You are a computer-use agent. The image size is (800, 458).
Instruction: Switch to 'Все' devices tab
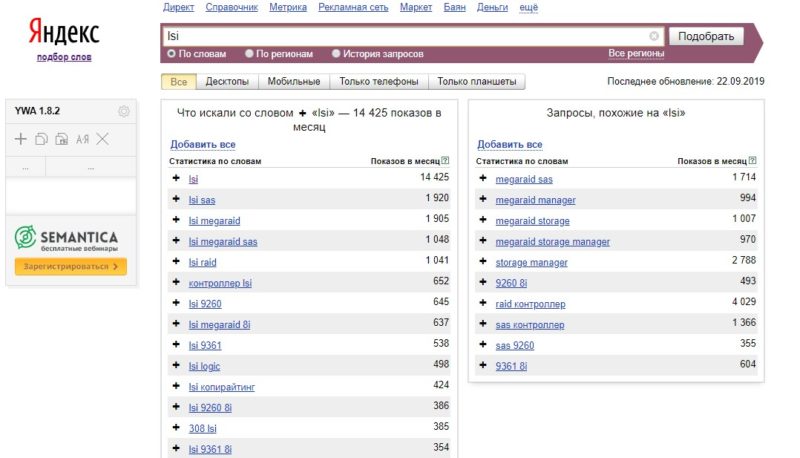click(x=179, y=82)
